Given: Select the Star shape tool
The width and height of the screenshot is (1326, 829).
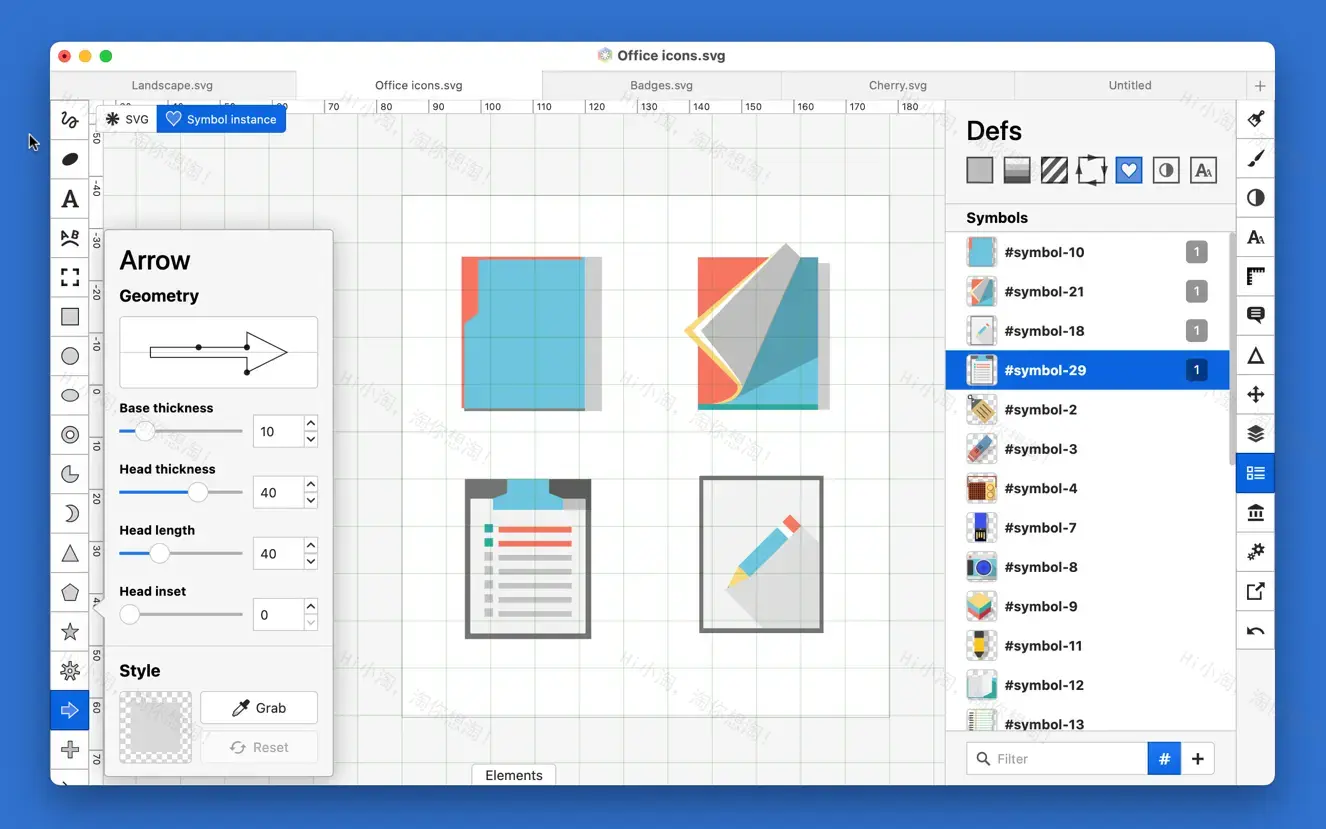Looking at the screenshot, I should point(70,631).
